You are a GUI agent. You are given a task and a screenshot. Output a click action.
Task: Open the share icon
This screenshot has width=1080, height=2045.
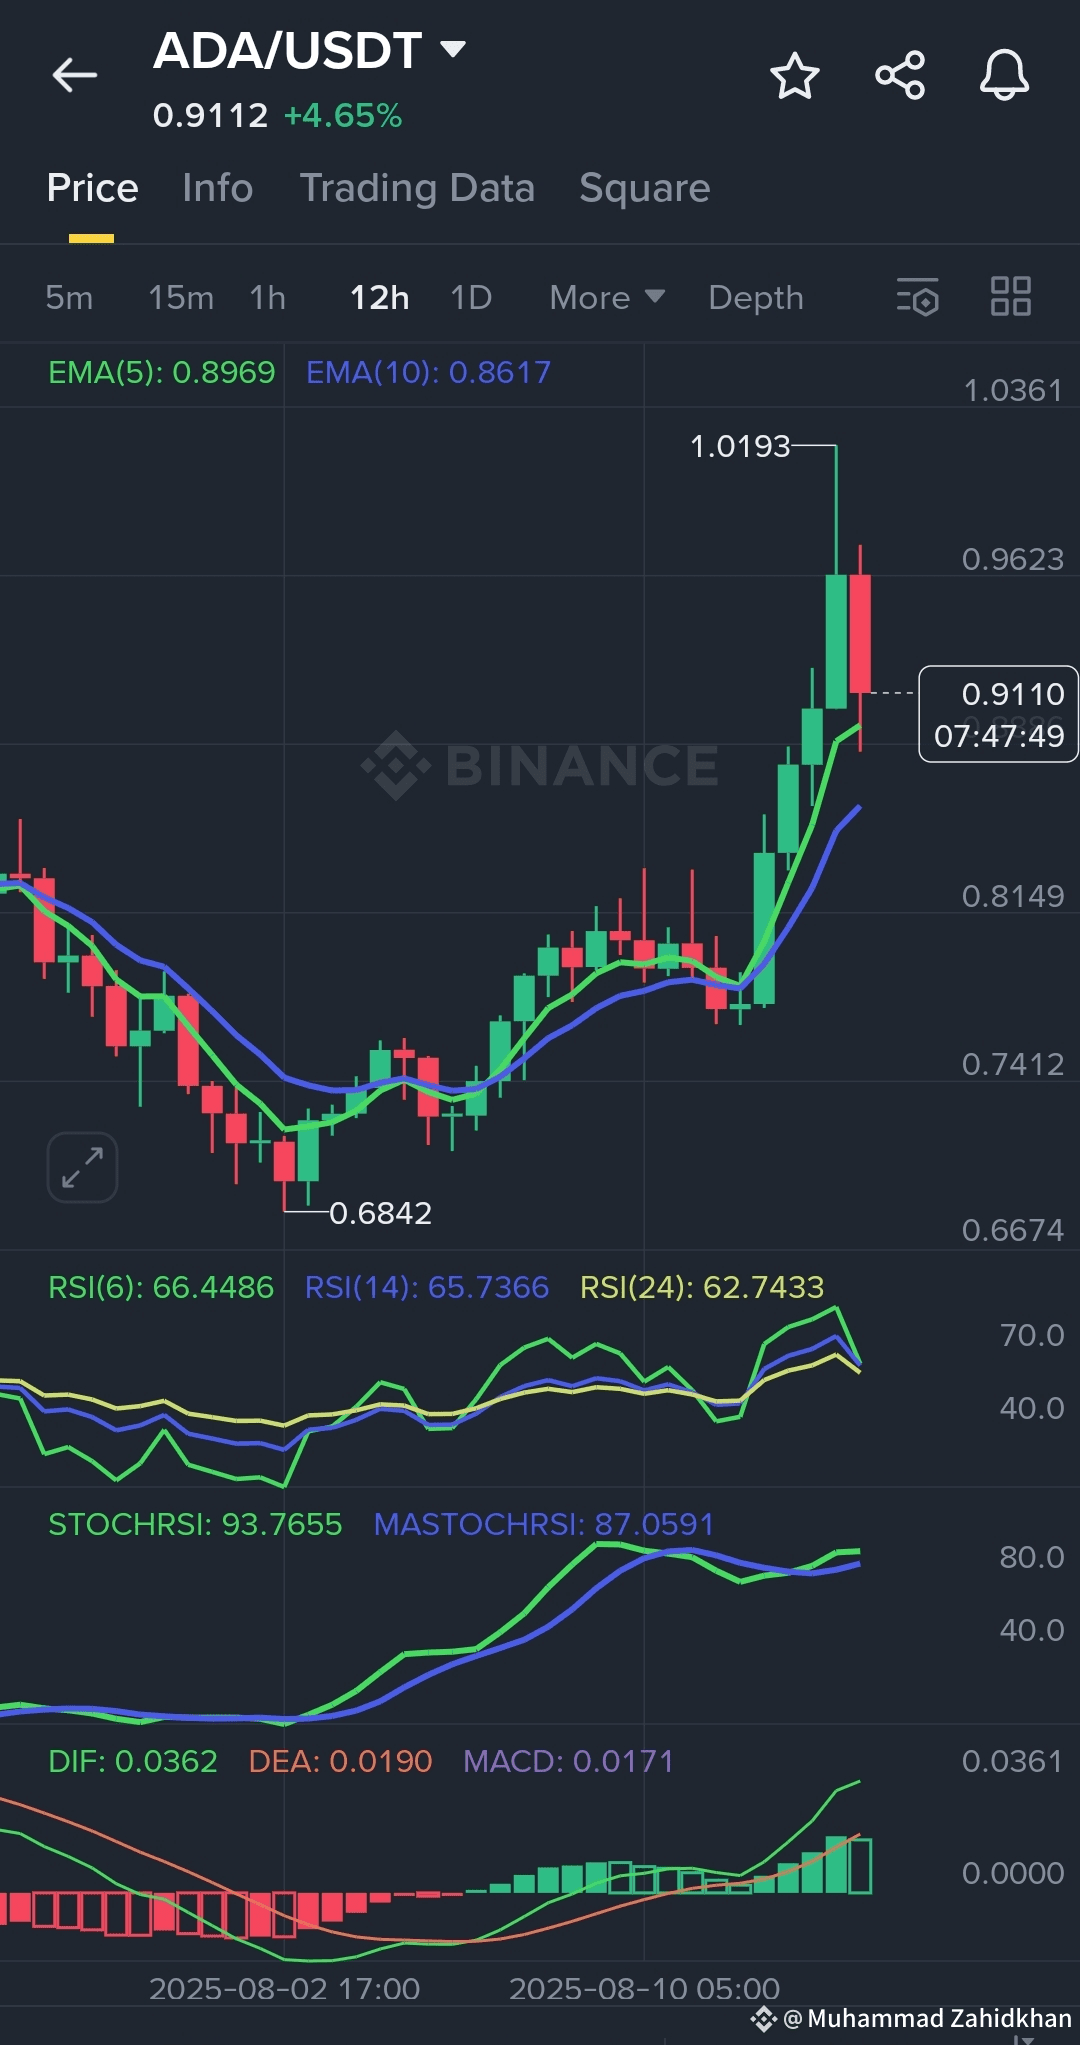coord(900,75)
